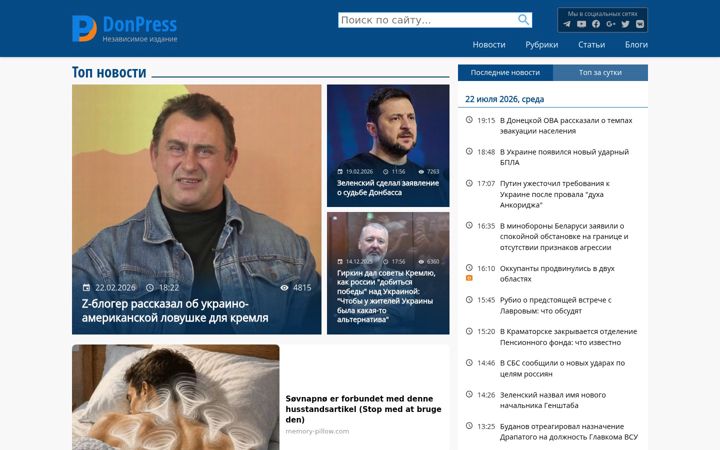Click the Мы в социальных сетях label

(602, 14)
